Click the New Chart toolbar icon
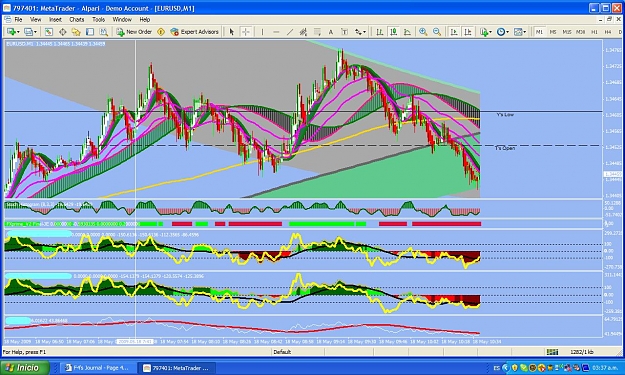Viewport: 625px width, 375px height. pyautogui.click(x=11, y=32)
